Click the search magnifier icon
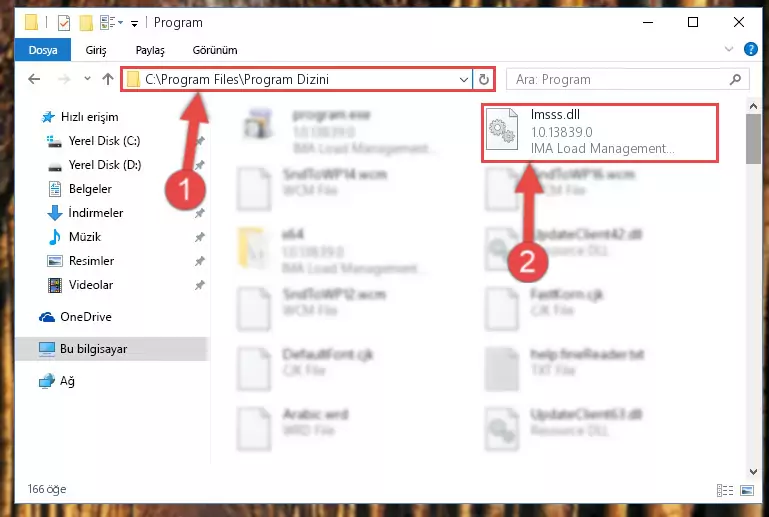 coord(735,79)
